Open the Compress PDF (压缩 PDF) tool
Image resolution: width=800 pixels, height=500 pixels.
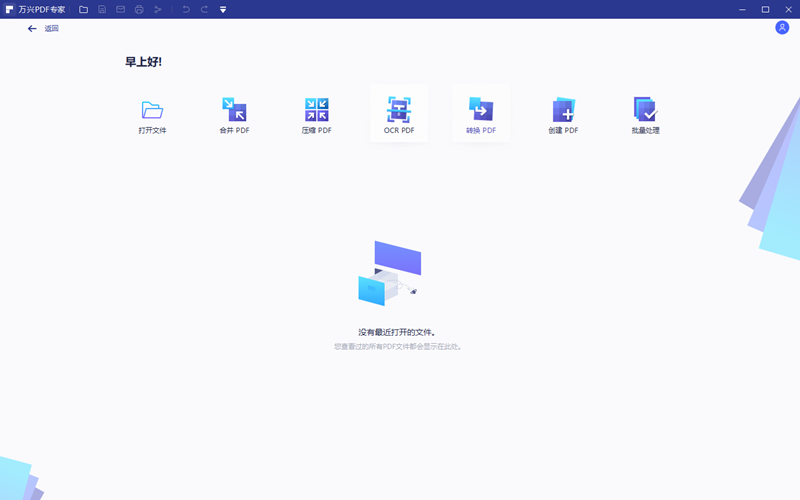pyautogui.click(x=316, y=111)
